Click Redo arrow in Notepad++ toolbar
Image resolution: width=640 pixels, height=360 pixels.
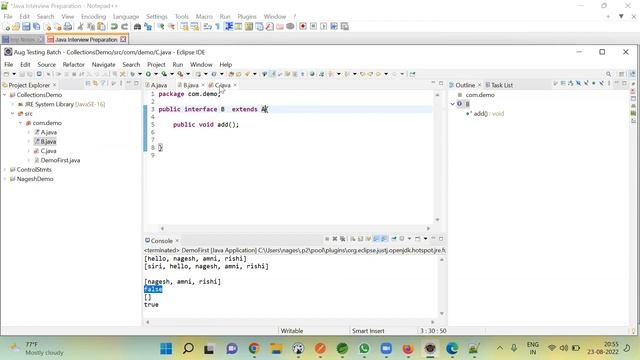tap(124, 27)
